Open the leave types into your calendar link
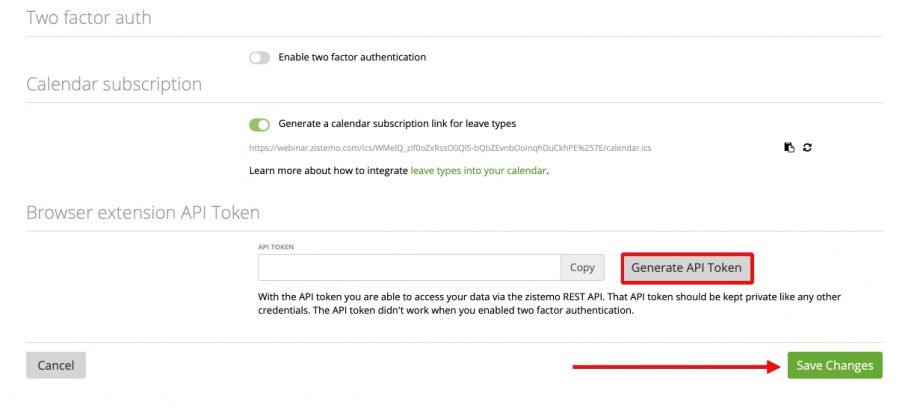 pos(478,171)
